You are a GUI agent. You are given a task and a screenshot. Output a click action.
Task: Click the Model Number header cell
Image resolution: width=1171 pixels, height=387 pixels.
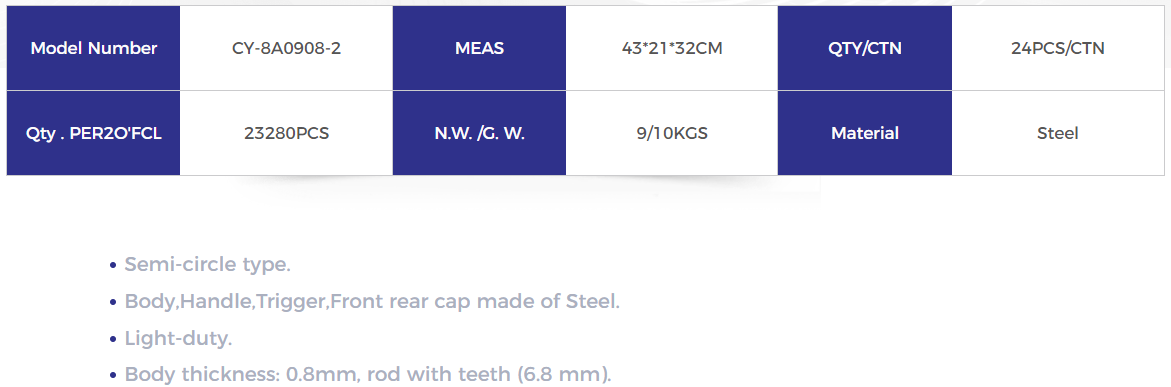coord(93,49)
